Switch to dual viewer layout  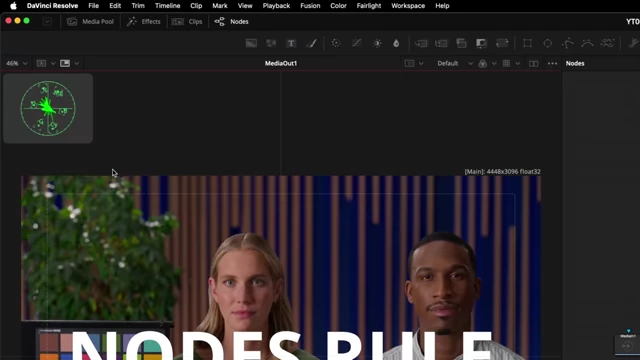533,63
